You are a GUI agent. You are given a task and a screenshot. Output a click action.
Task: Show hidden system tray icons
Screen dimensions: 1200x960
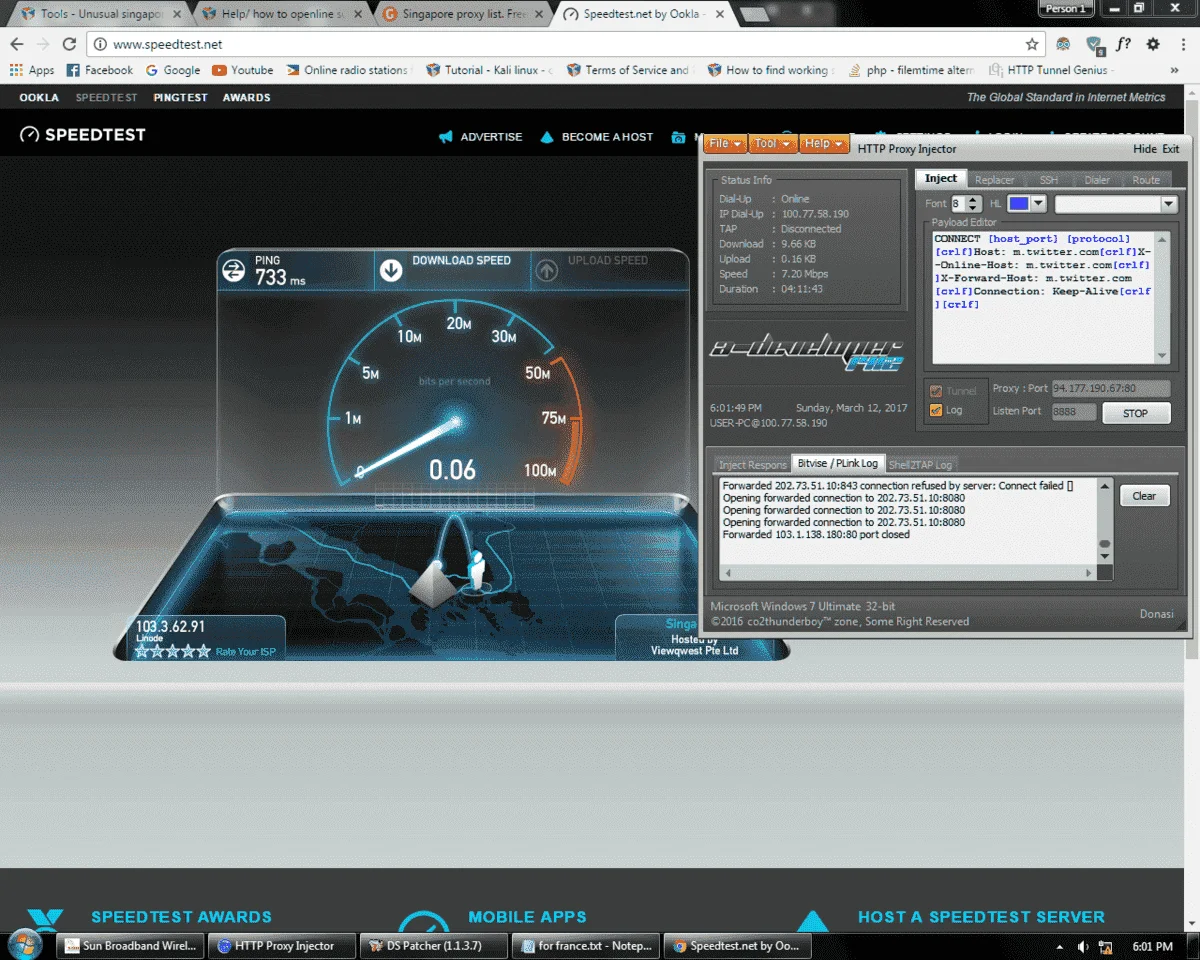pyautogui.click(x=1059, y=946)
